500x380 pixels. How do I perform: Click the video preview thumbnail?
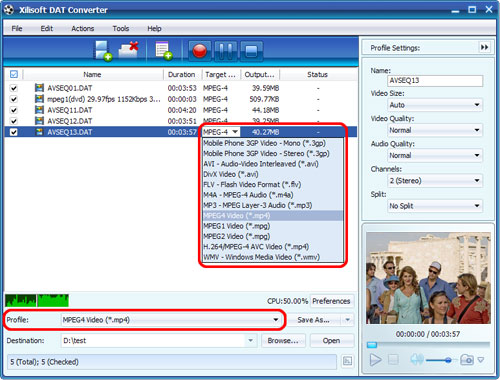coord(428,278)
